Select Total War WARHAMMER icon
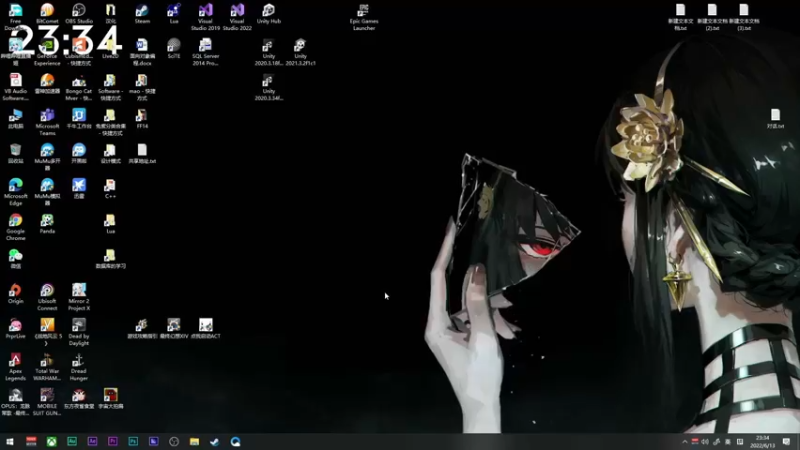The width and height of the screenshot is (800, 450). click(47, 368)
